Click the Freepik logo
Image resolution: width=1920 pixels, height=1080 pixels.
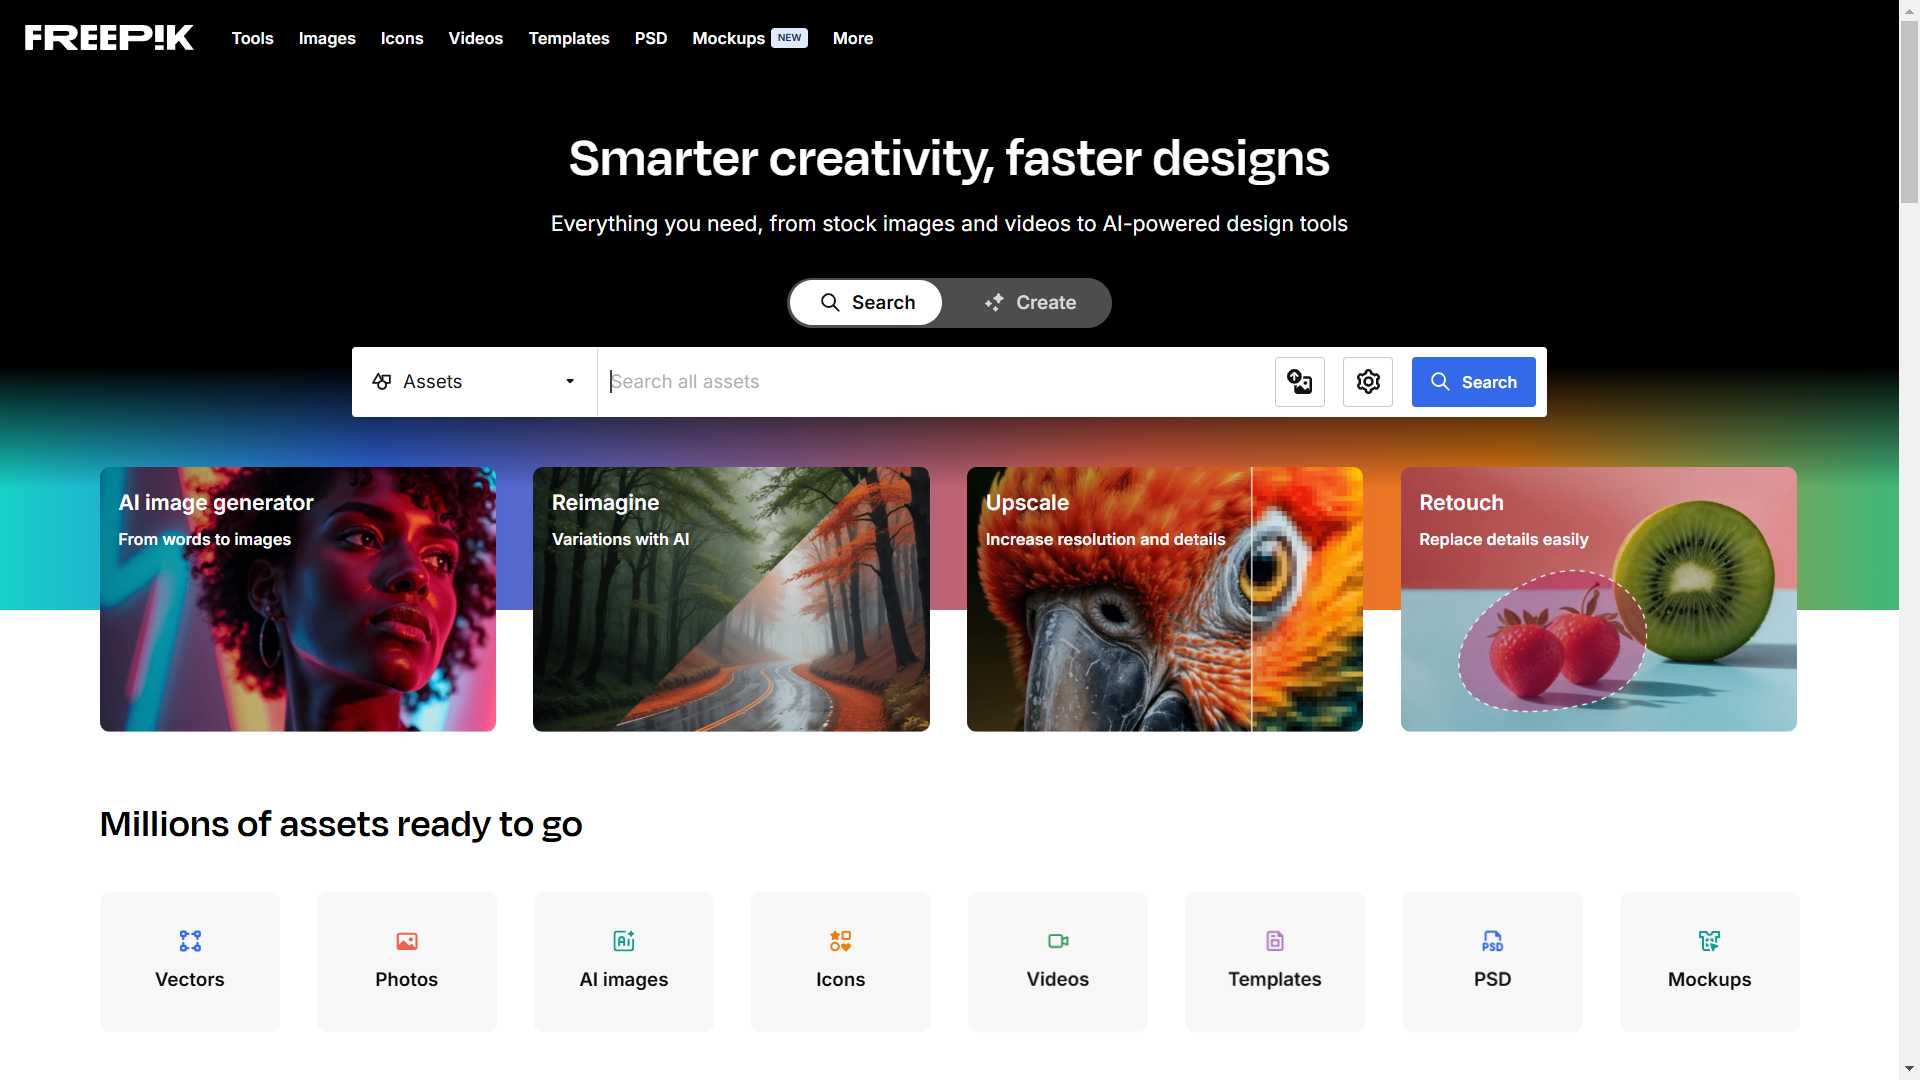[109, 38]
